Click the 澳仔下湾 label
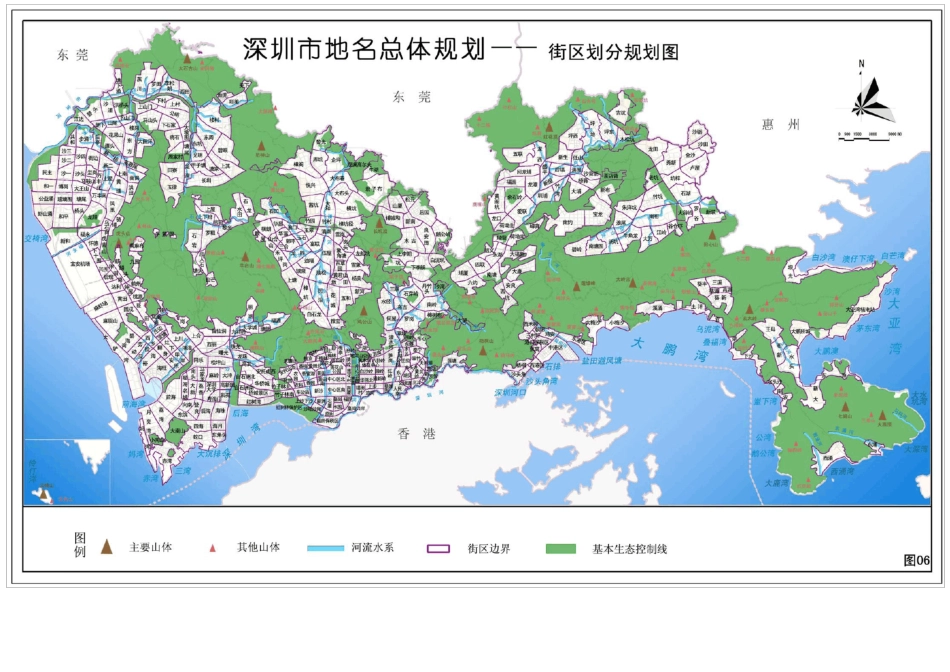 click(859, 259)
